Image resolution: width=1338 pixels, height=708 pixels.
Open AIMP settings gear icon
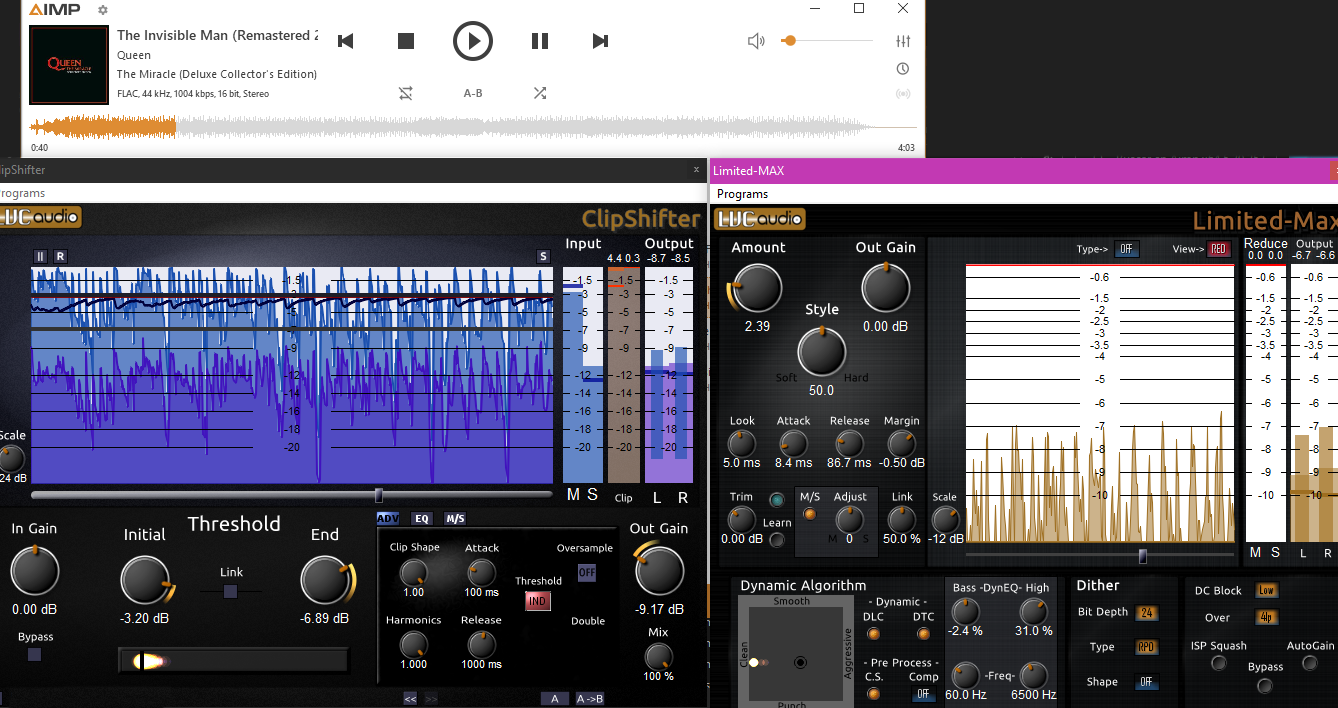(x=102, y=10)
